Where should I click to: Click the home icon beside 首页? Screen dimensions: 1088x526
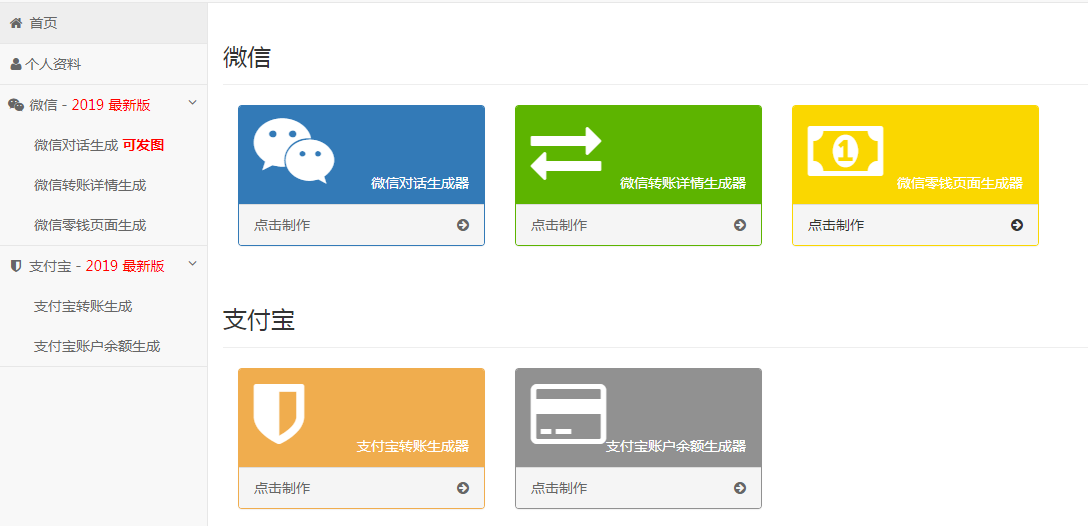15,23
